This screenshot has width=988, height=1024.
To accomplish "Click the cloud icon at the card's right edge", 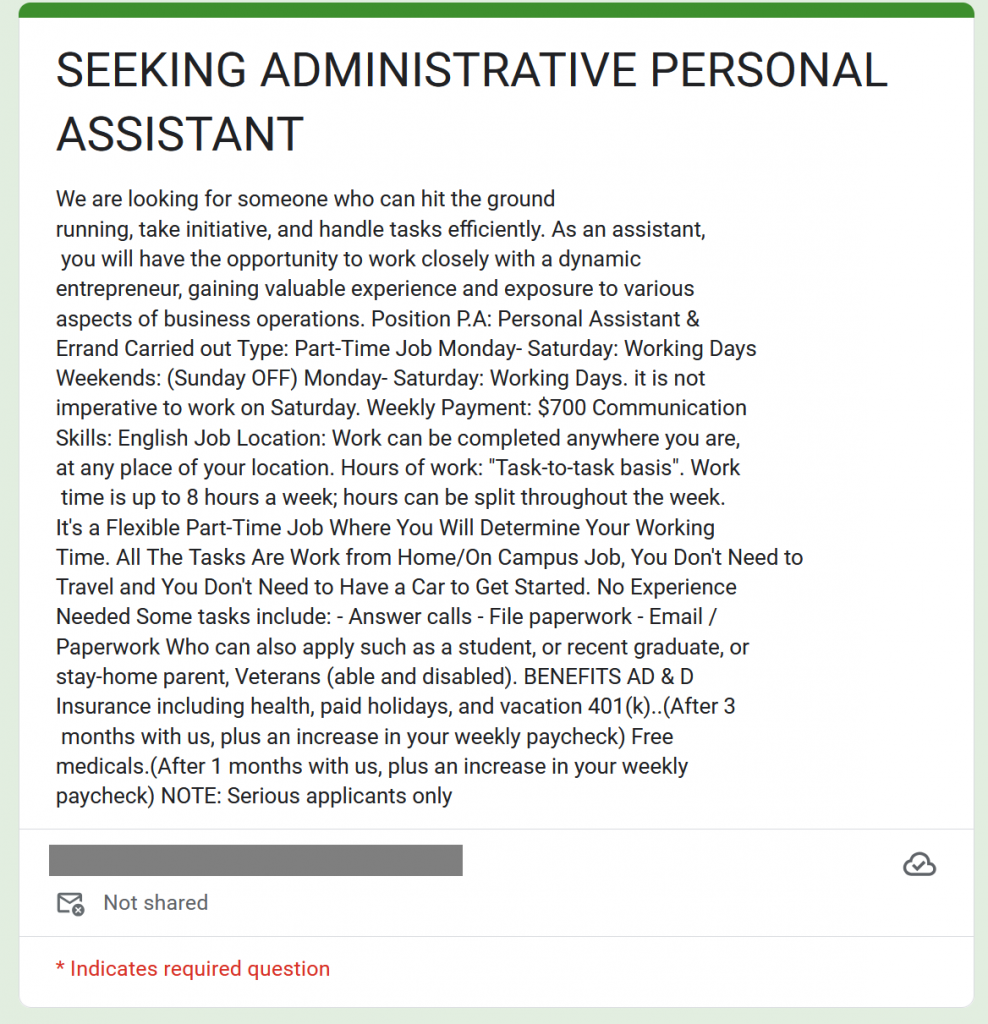I will click(x=920, y=864).
